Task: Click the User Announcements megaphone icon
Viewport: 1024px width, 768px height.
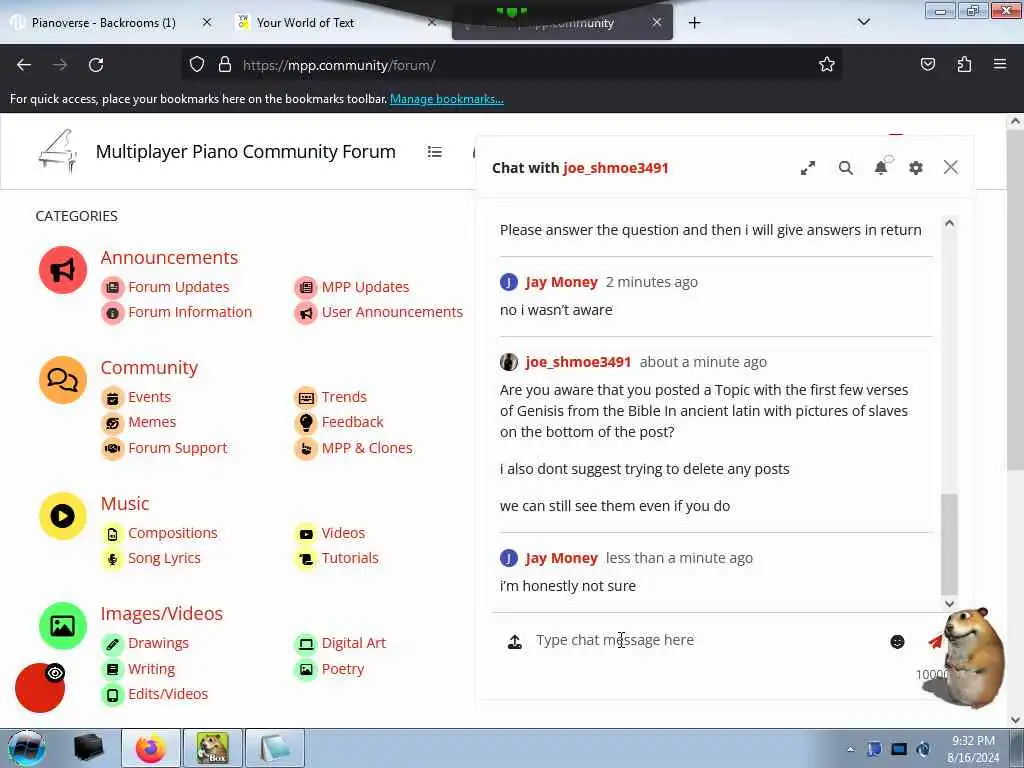Action: point(306,313)
